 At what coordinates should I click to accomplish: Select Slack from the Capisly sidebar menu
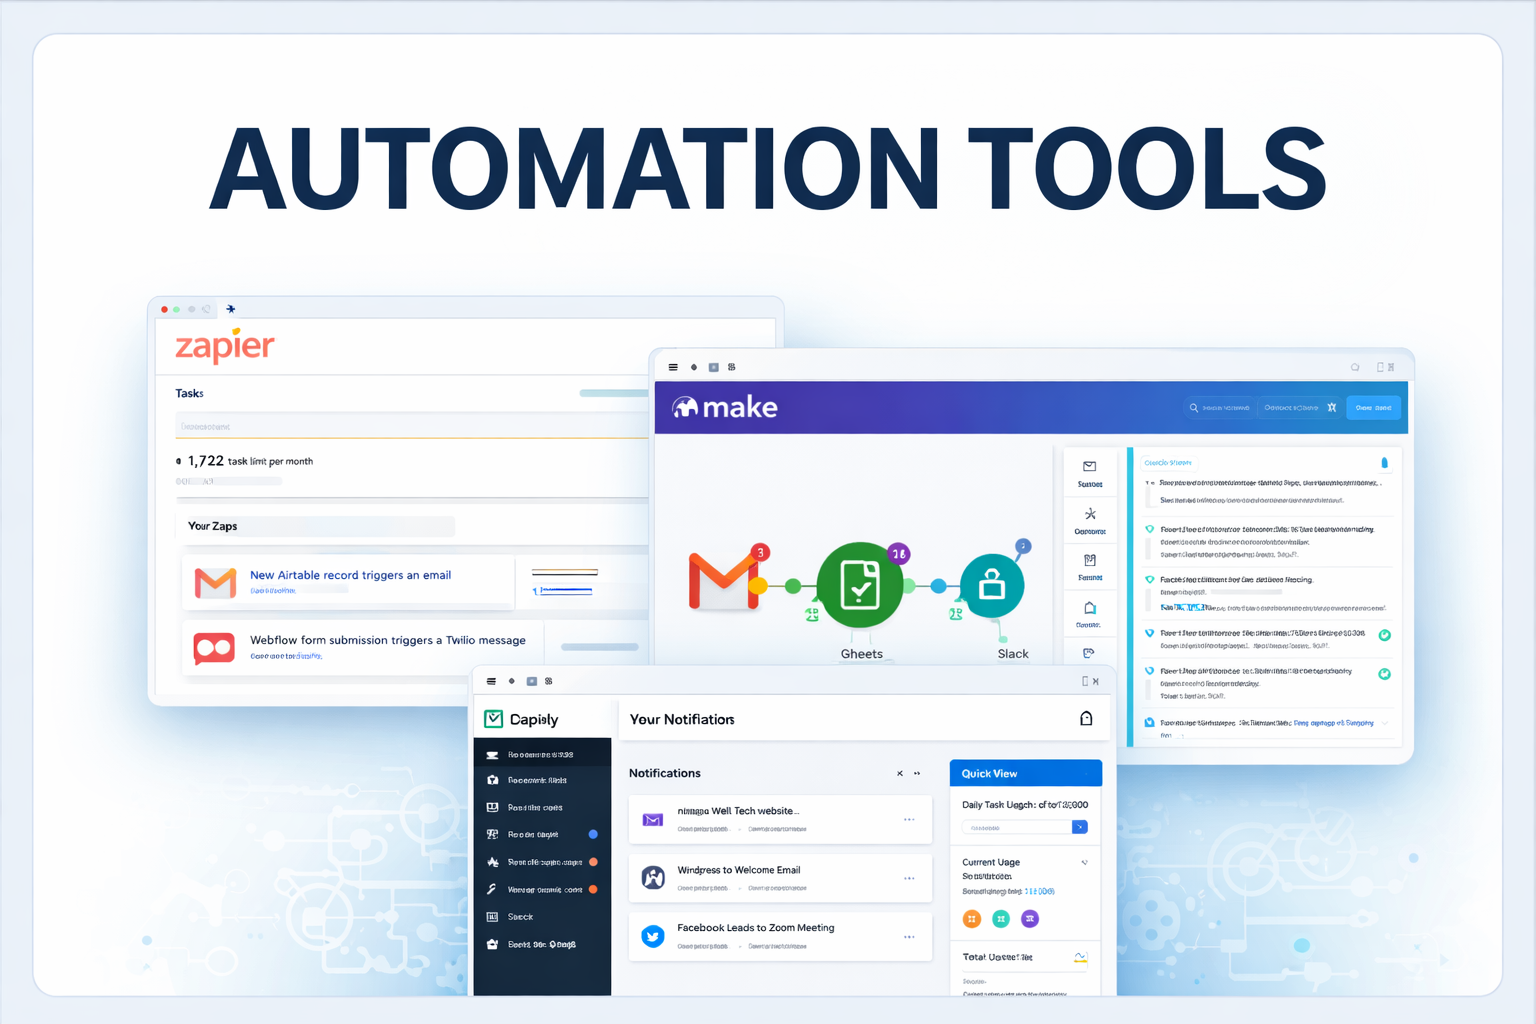point(520,916)
